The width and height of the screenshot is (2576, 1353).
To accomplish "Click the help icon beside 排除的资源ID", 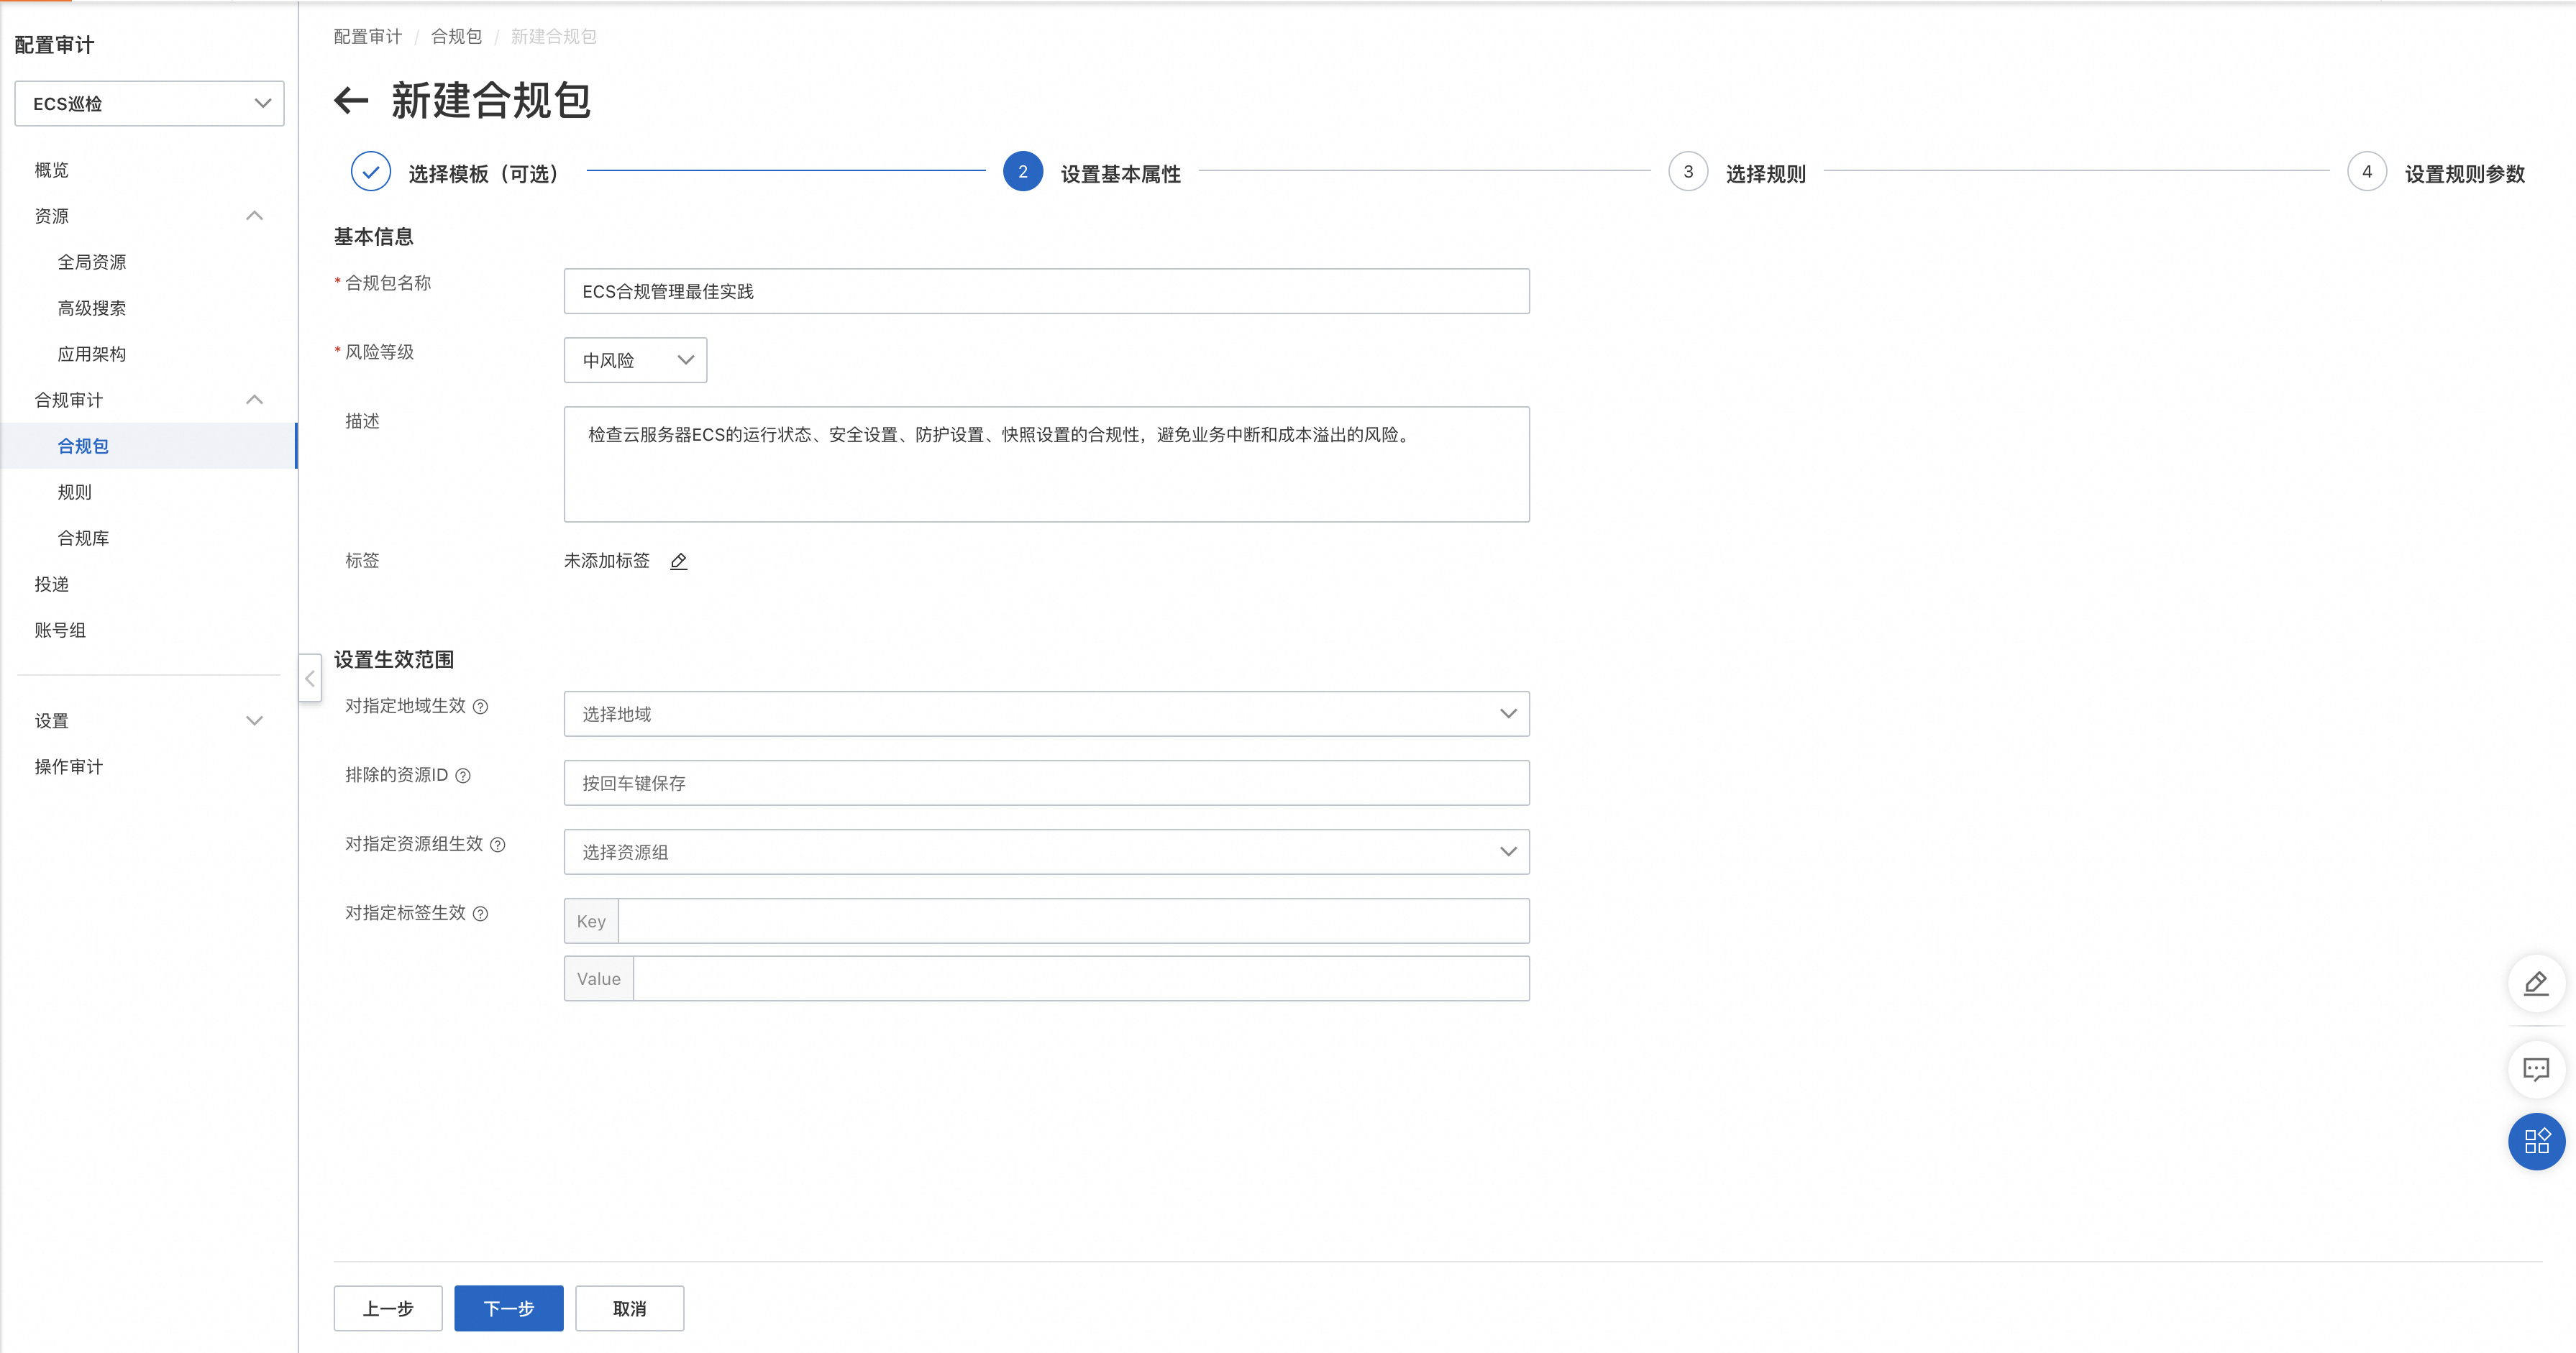I will click(463, 776).
